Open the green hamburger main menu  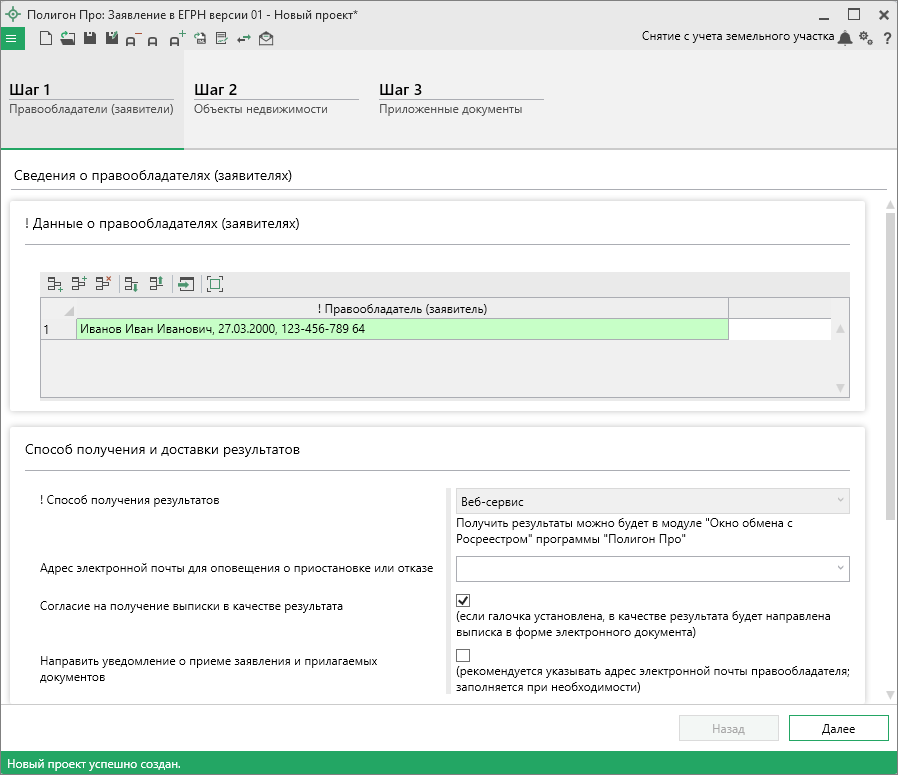coord(12,39)
